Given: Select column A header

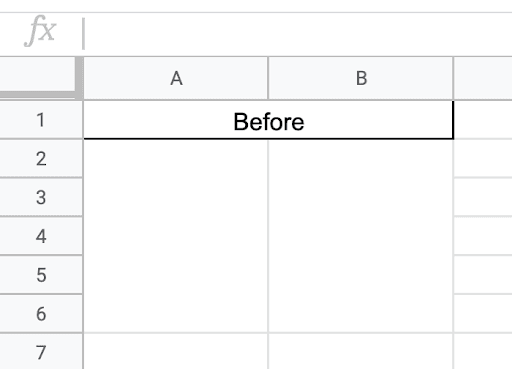Looking at the screenshot, I should point(176,78).
